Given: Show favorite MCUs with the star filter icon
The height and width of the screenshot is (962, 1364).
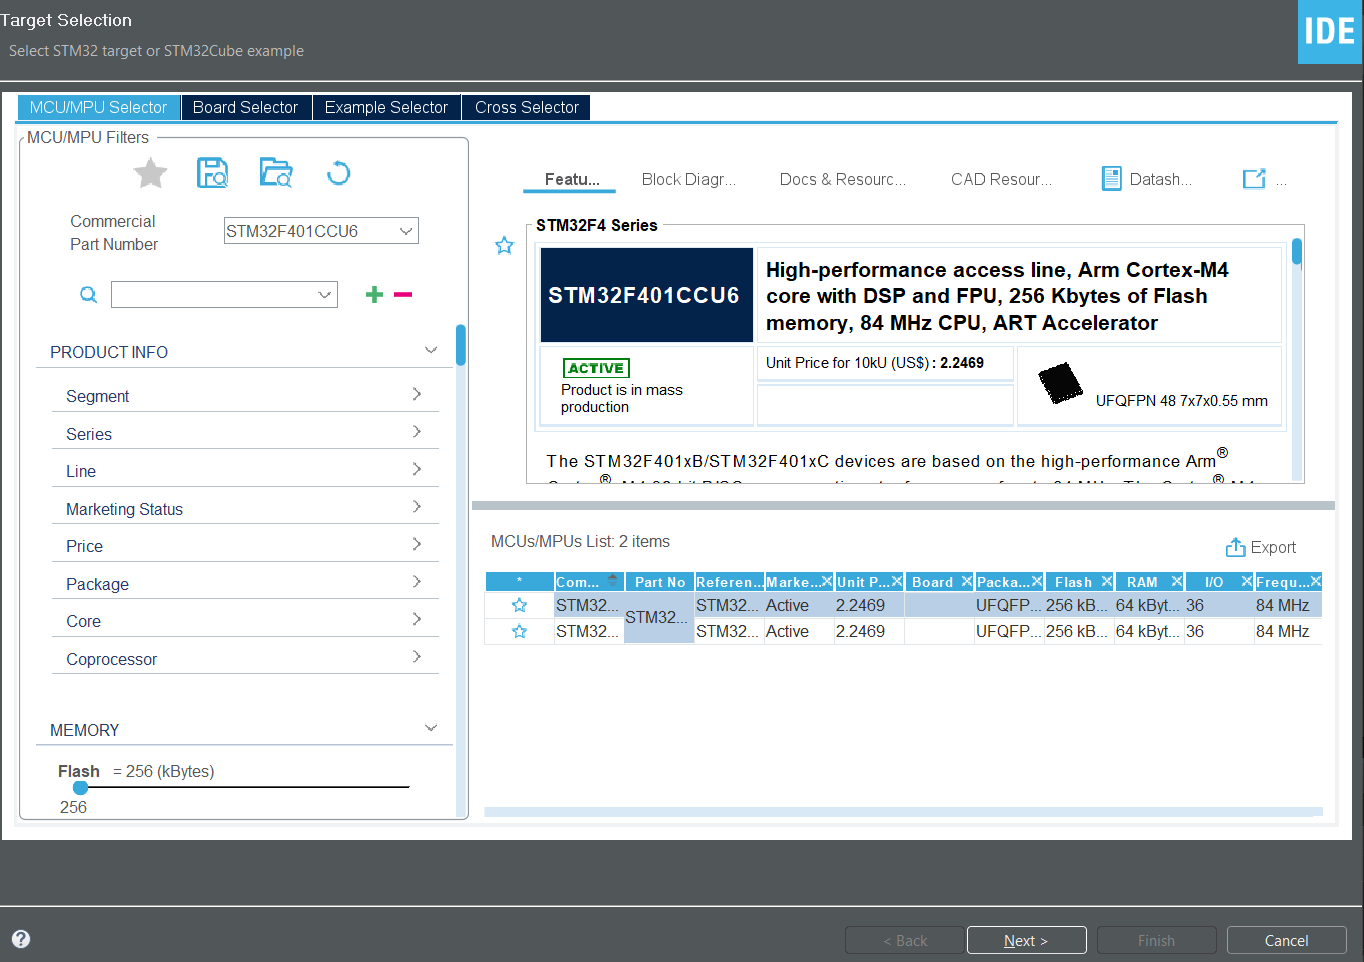Looking at the screenshot, I should click(151, 173).
